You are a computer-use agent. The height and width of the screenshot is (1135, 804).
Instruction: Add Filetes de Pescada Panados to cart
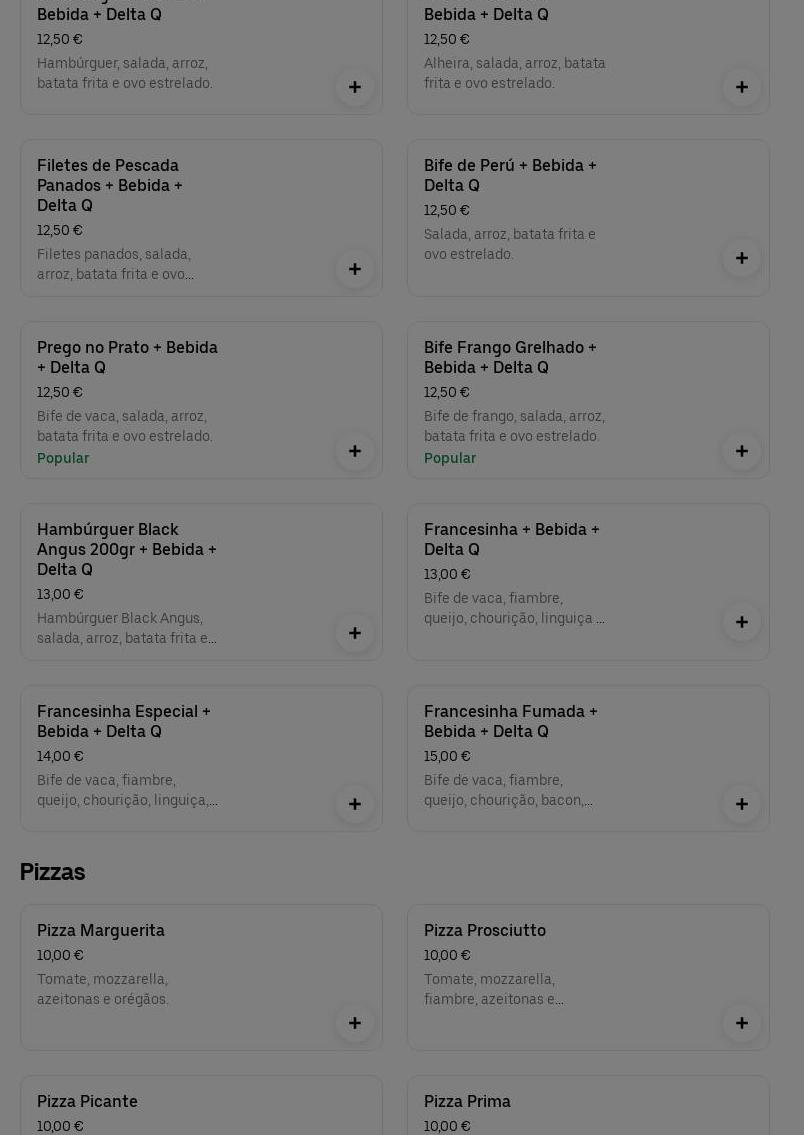click(355, 269)
